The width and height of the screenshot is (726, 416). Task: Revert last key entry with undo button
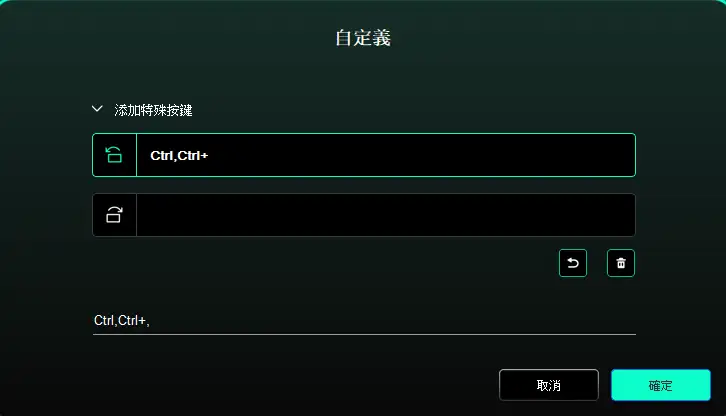(573, 263)
